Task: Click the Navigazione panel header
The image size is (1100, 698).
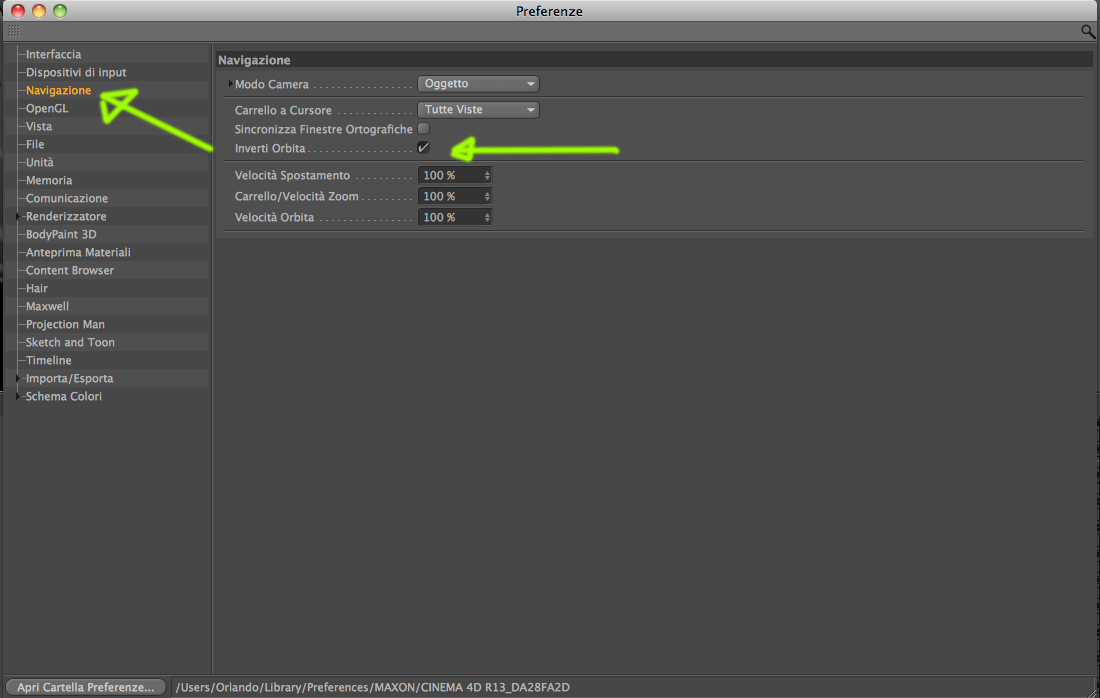Action: point(254,60)
